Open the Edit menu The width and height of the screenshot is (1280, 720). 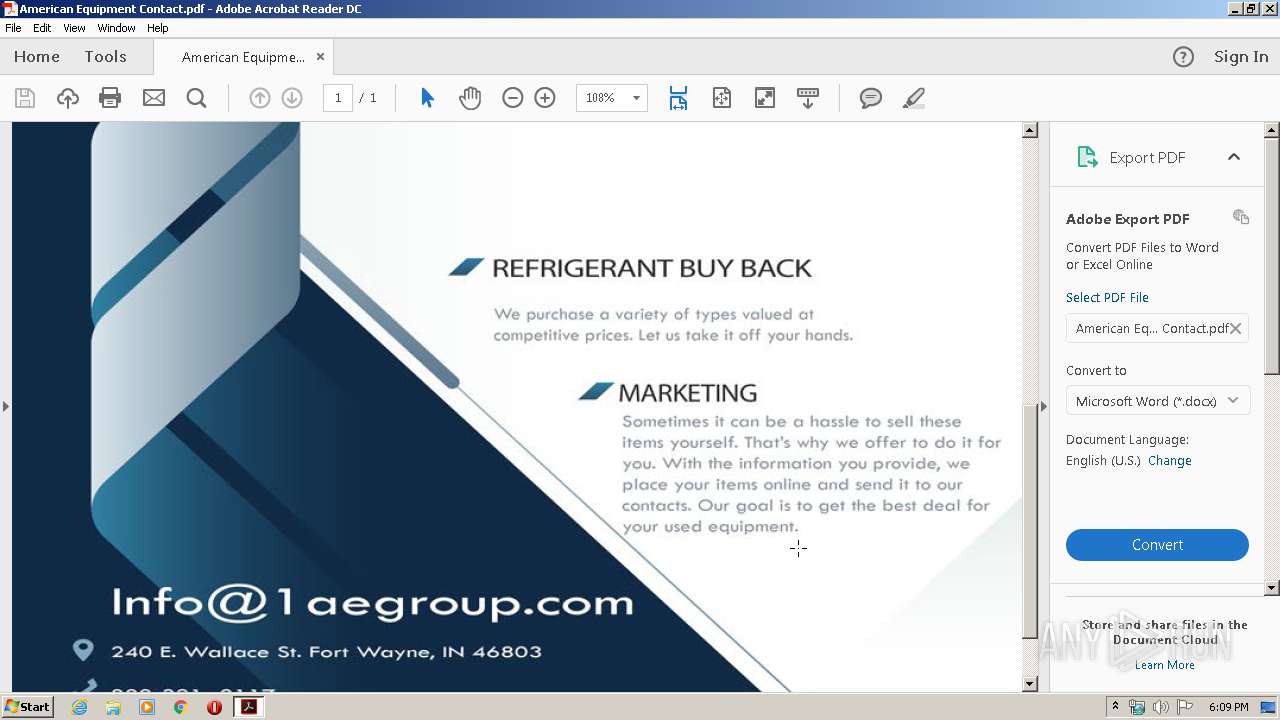tap(42, 28)
